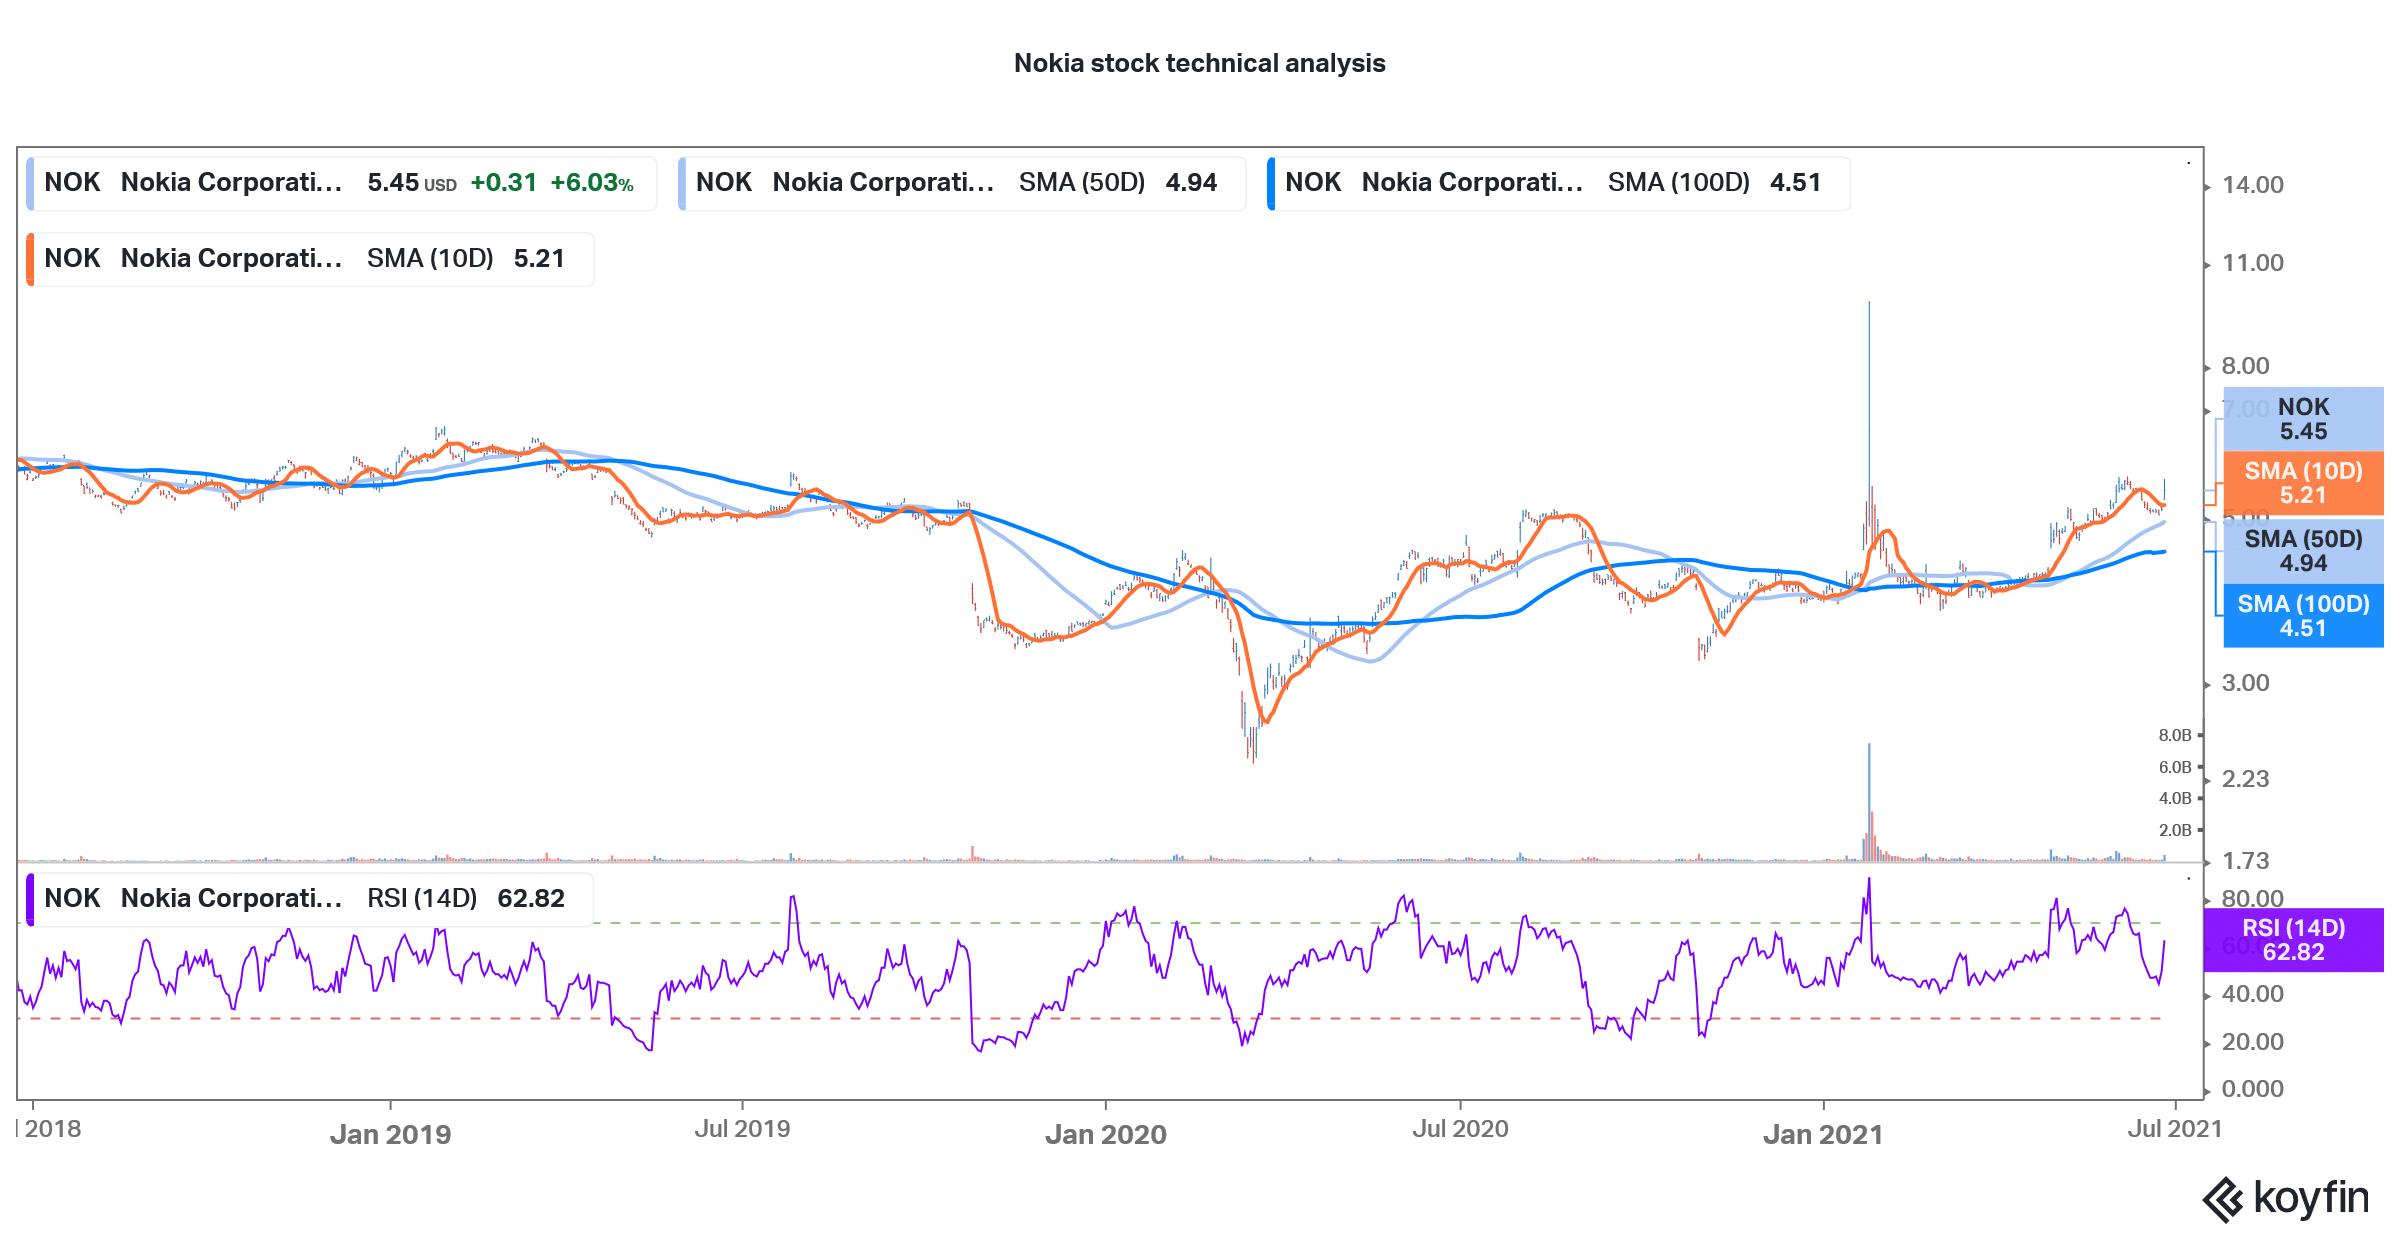Click the 2018 label at the start of the date axis
The width and height of the screenshot is (2400, 1240).
pyautogui.click(x=52, y=1129)
